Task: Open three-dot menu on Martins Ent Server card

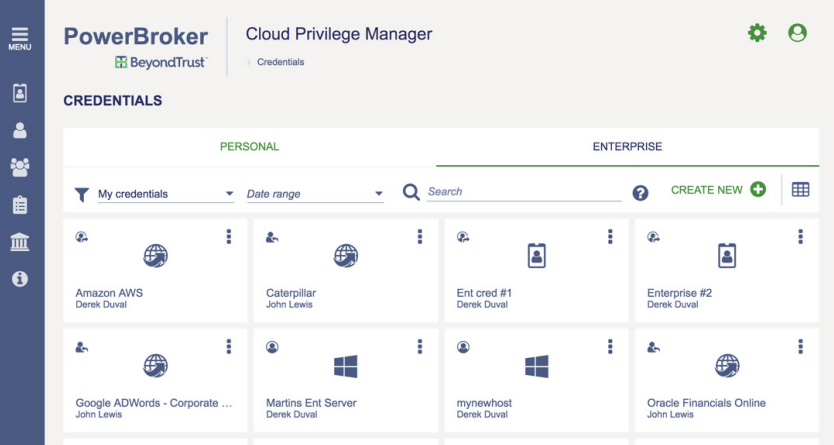Action: [x=420, y=347]
